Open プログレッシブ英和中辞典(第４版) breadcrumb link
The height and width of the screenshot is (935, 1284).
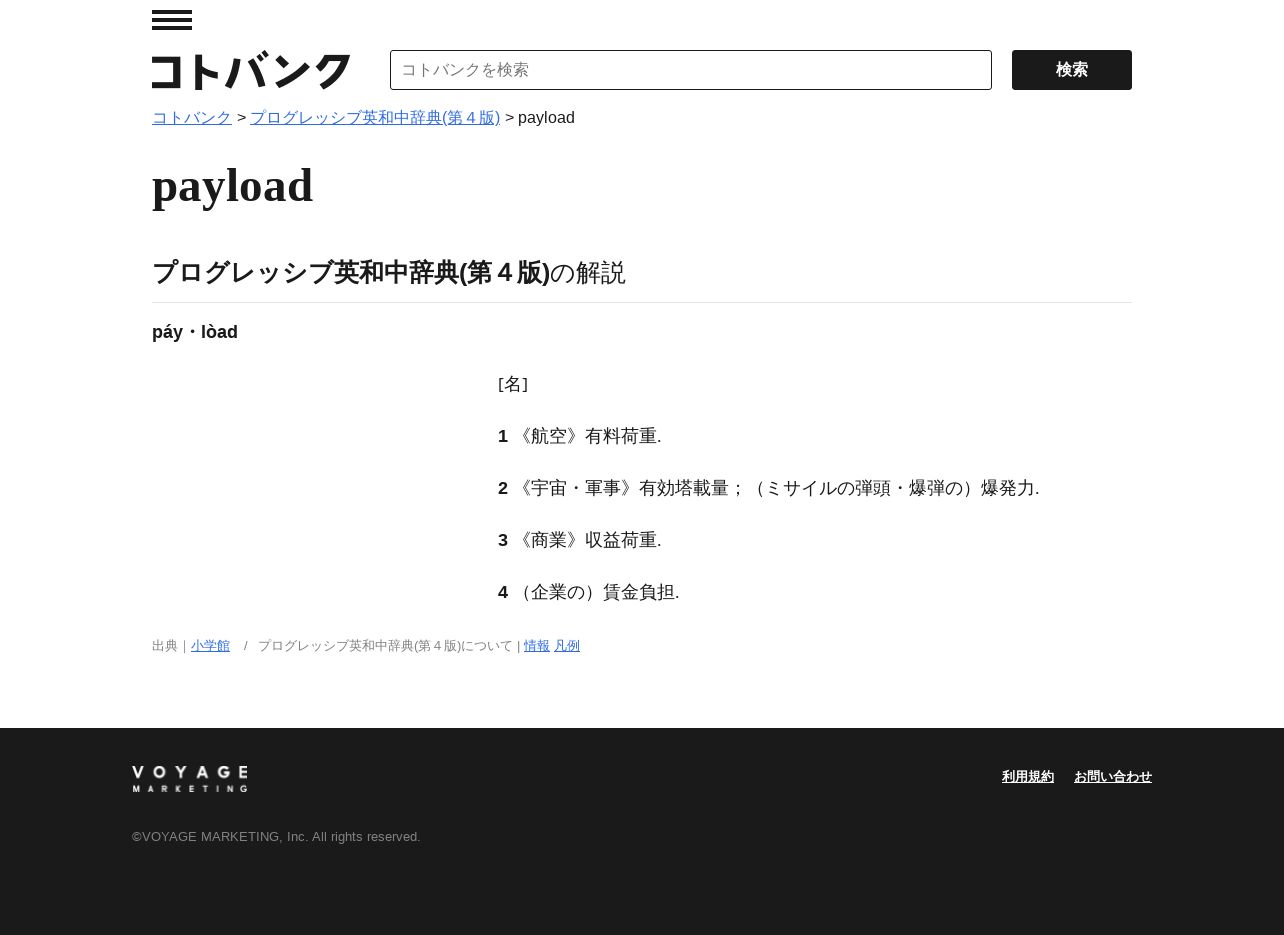click(x=375, y=118)
